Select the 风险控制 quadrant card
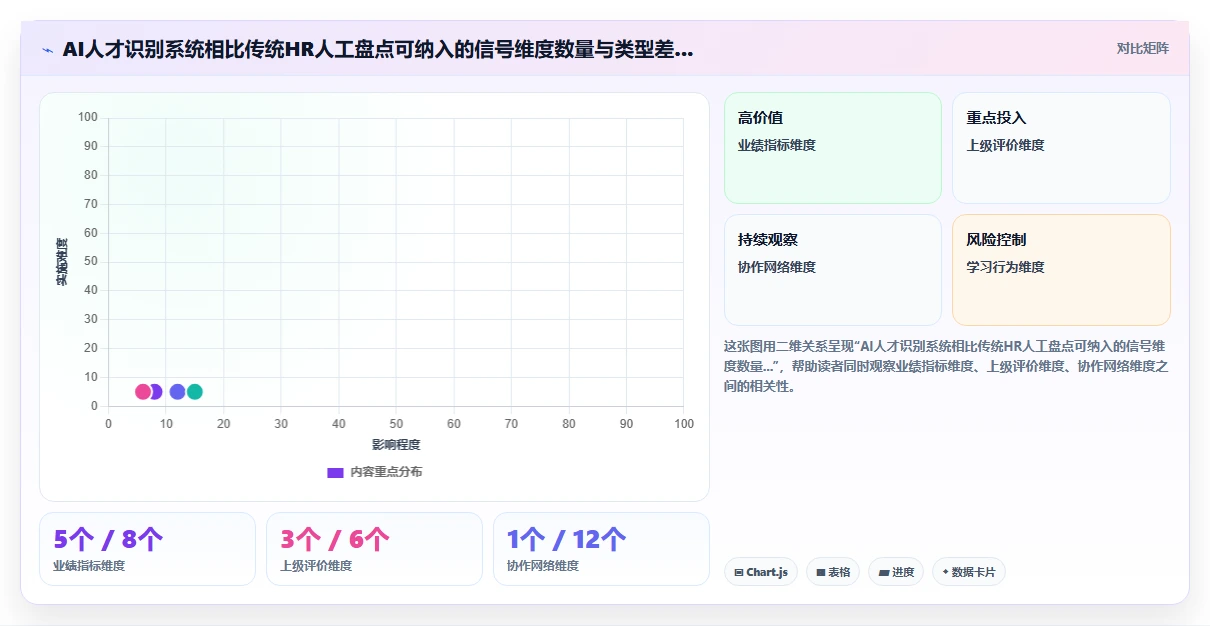This screenshot has width=1210, height=626. (1061, 270)
